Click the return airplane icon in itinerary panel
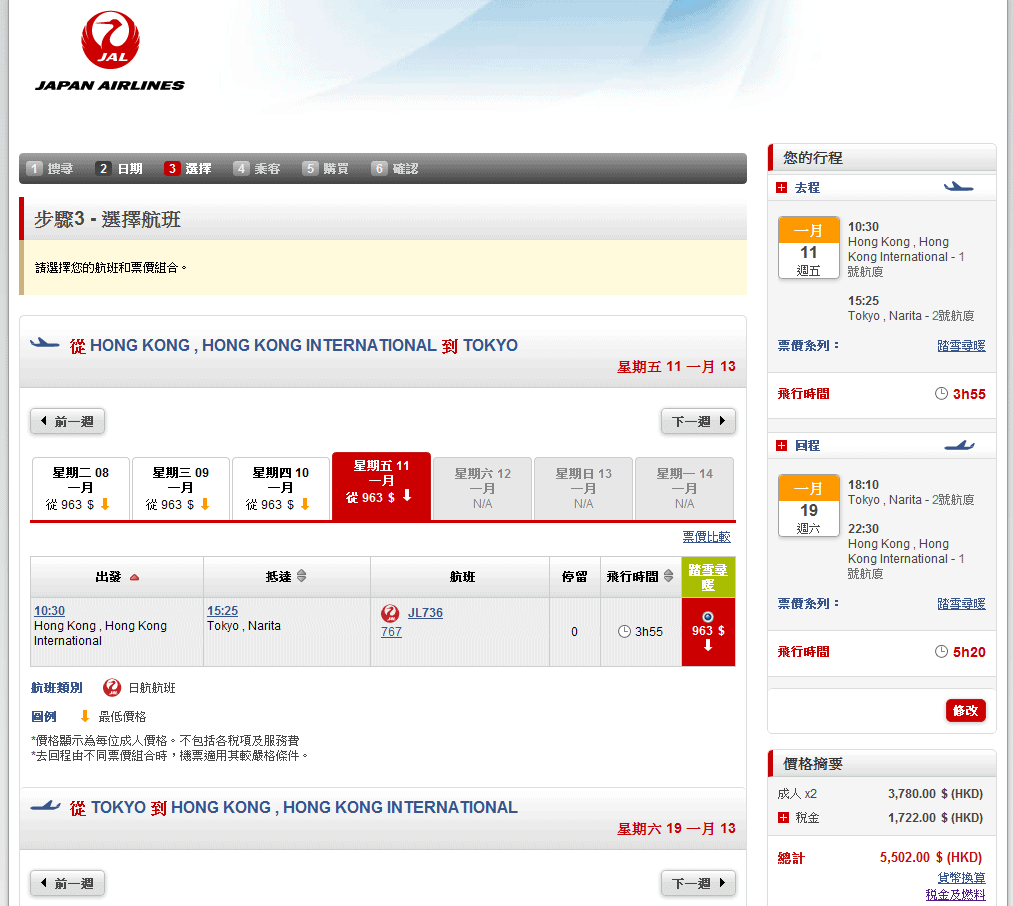1013x906 pixels. [x=958, y=445]
